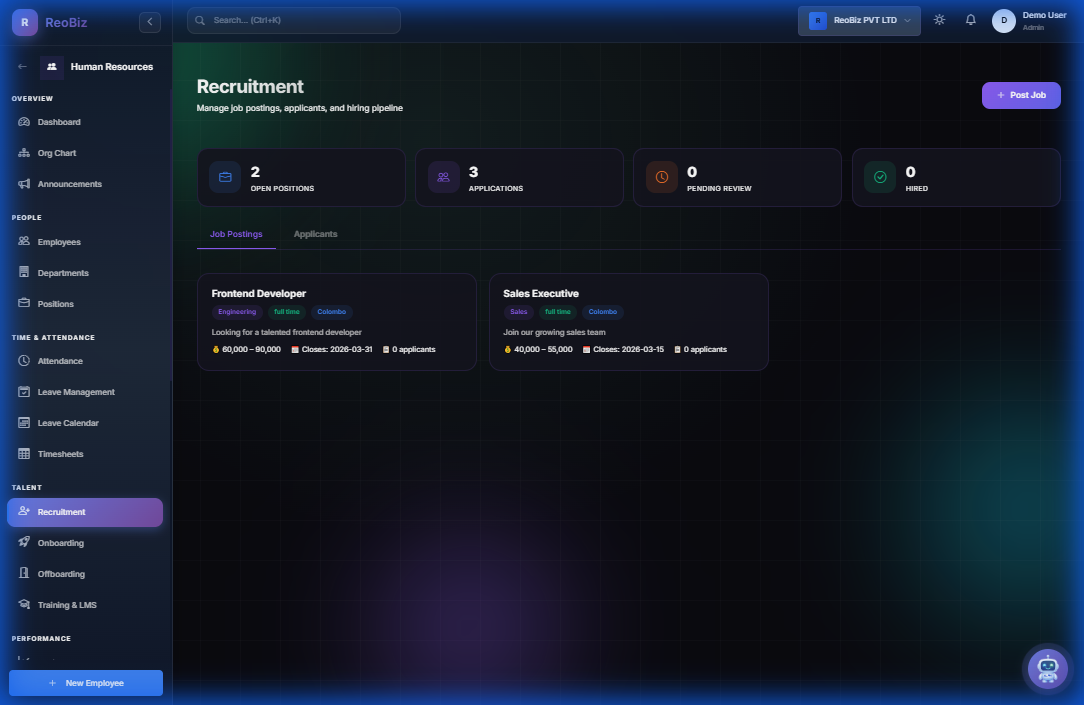Toggle light/dark theme with sun icon

point(939,20)
